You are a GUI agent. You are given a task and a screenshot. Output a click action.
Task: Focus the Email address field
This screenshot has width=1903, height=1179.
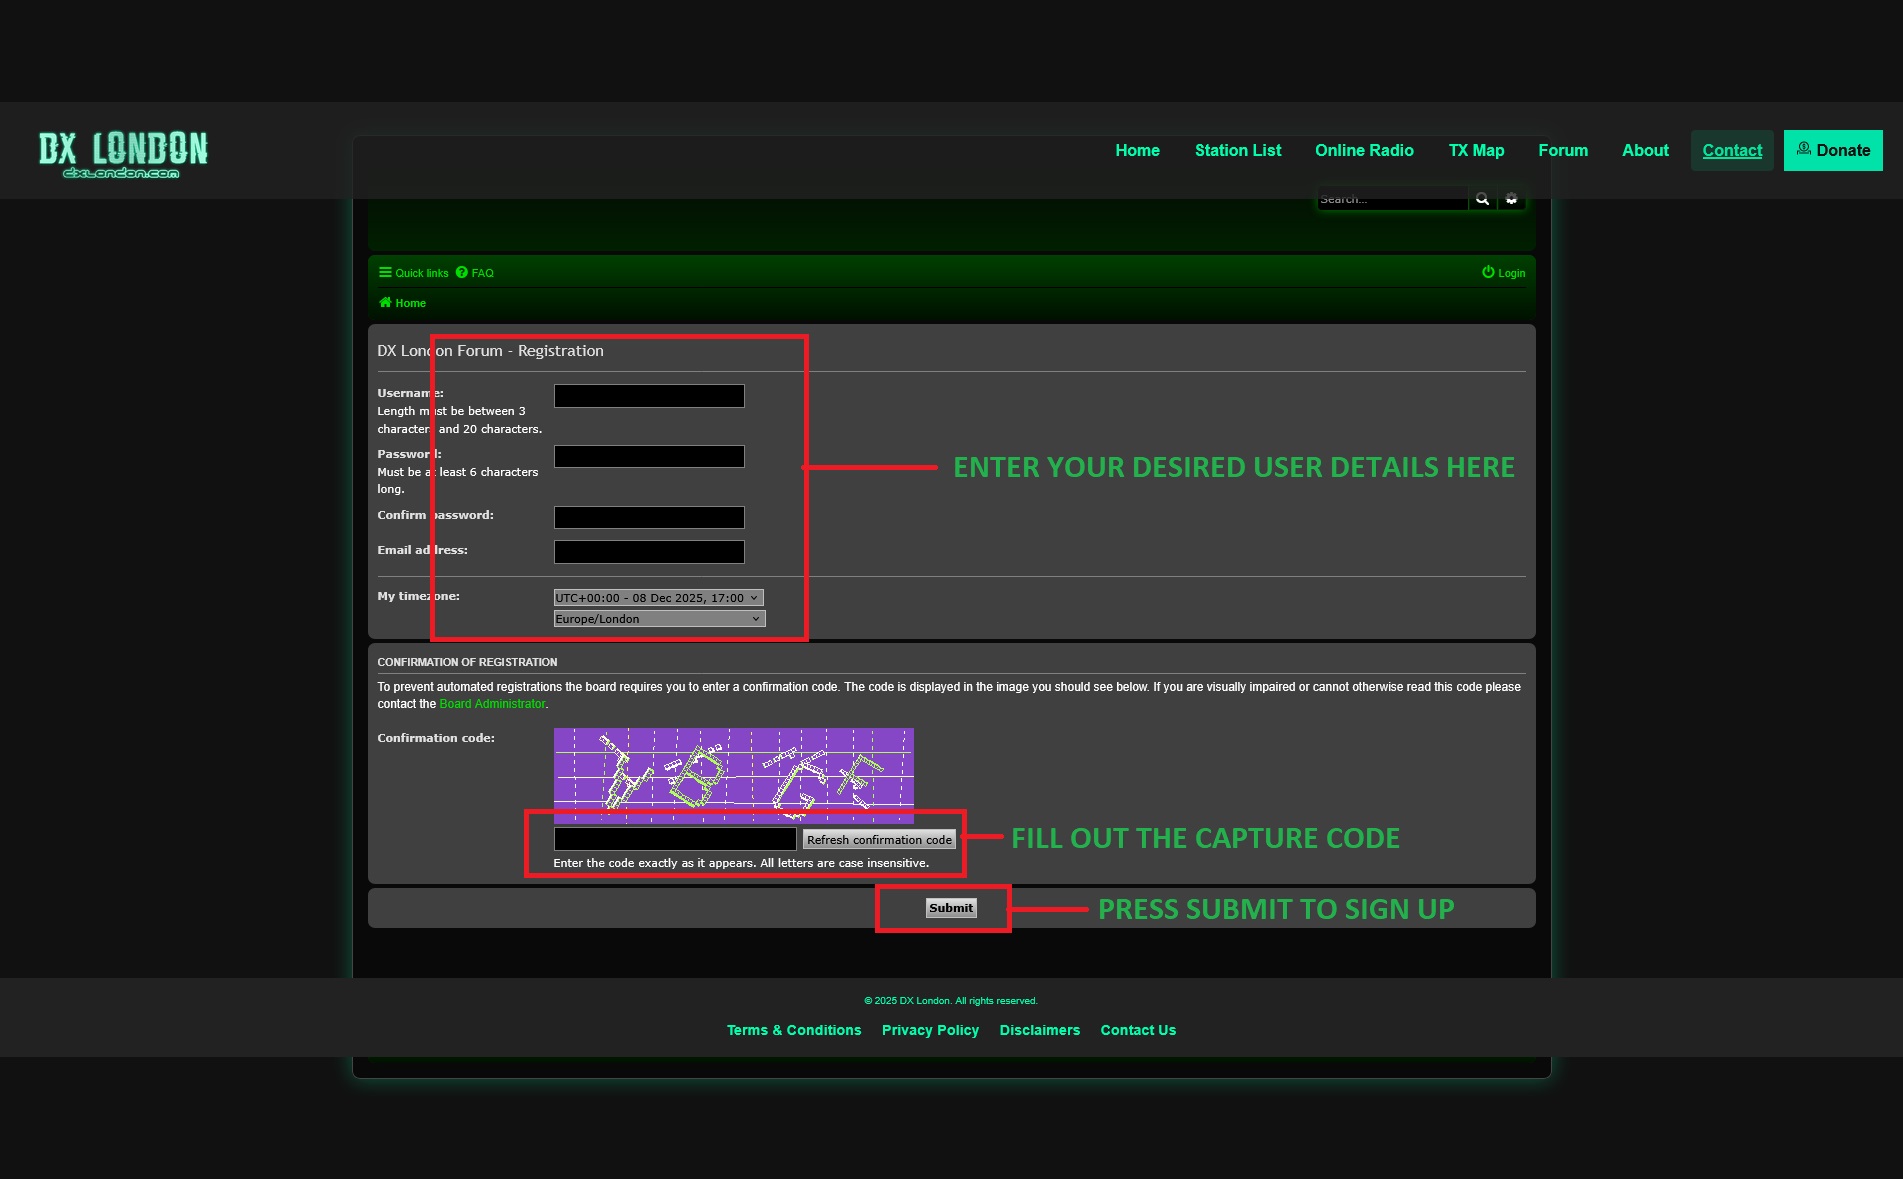[x=649, y=552]
